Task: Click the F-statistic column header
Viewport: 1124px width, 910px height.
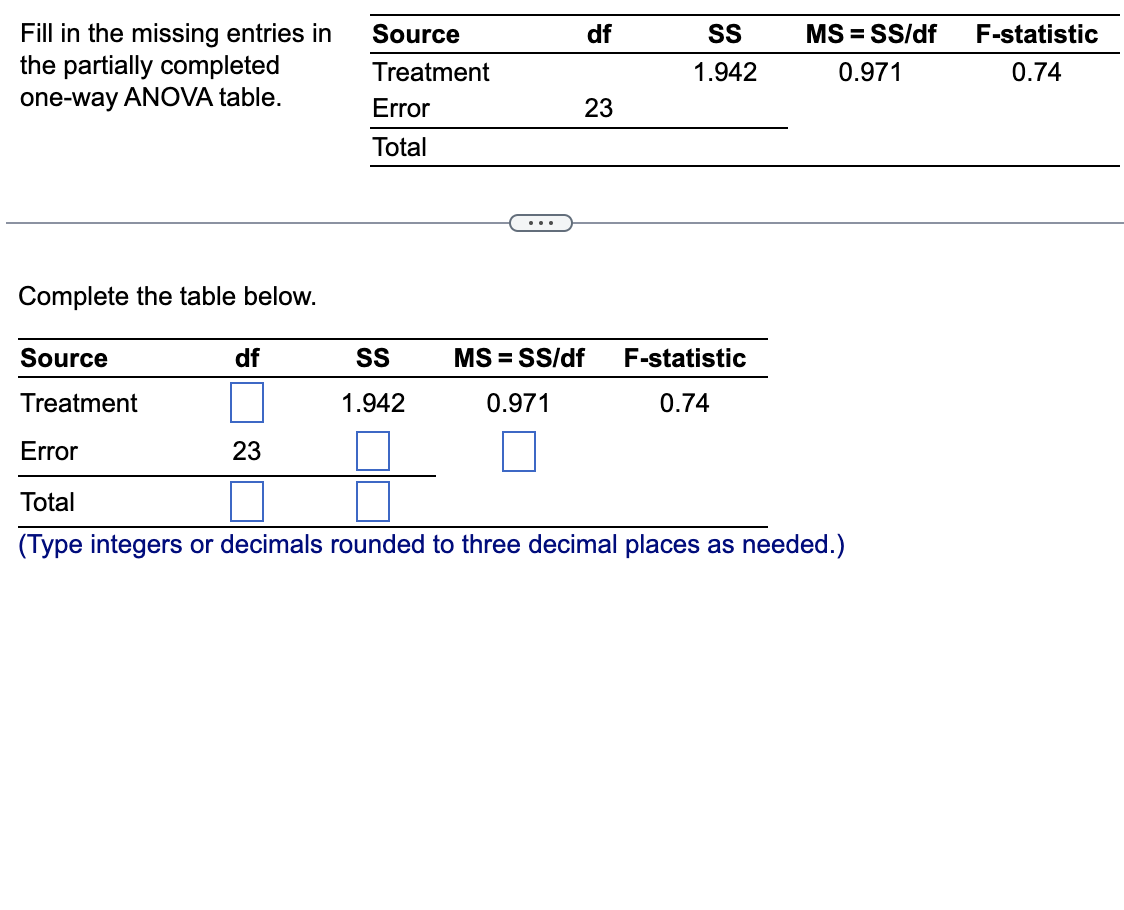Action: 686,358
